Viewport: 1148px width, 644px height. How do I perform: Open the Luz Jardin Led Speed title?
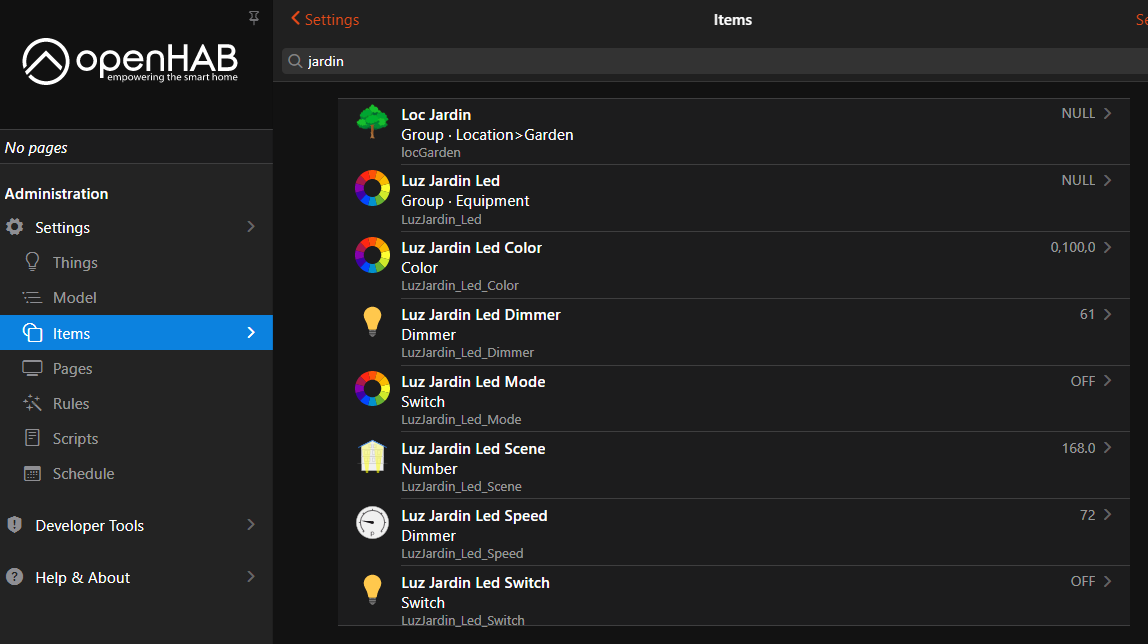coord(474,516)
